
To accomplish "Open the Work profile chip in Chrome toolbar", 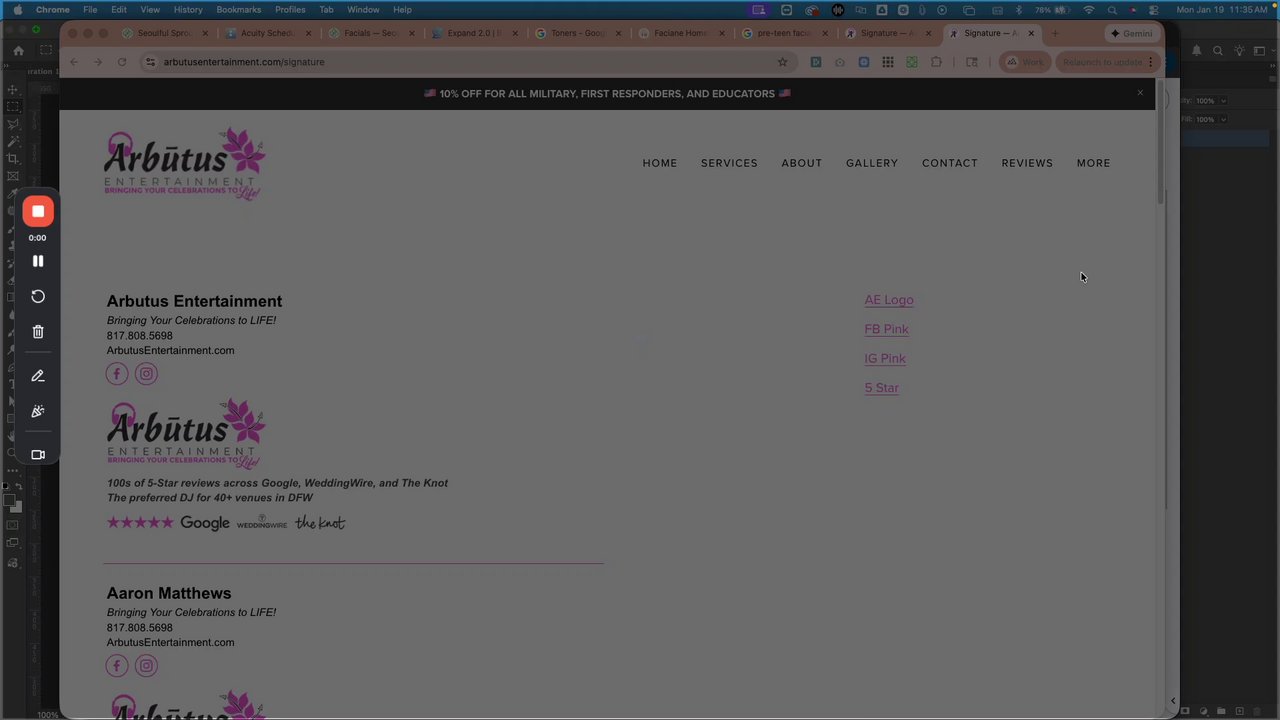I will tap(1024, 62).
